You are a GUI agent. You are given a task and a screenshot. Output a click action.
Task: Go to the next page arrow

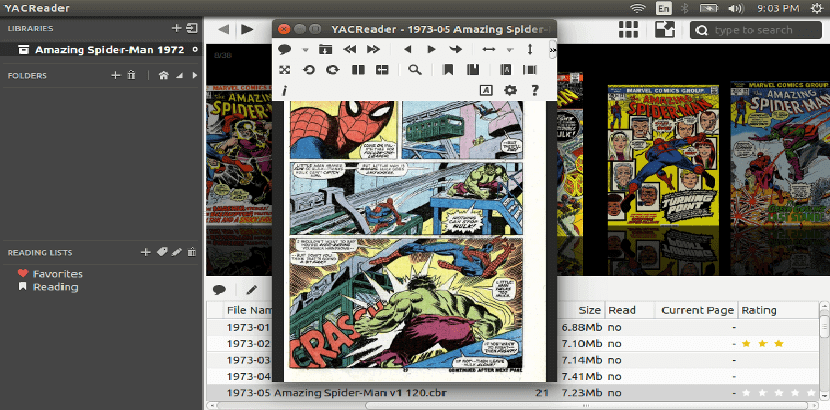click(431, 49)
